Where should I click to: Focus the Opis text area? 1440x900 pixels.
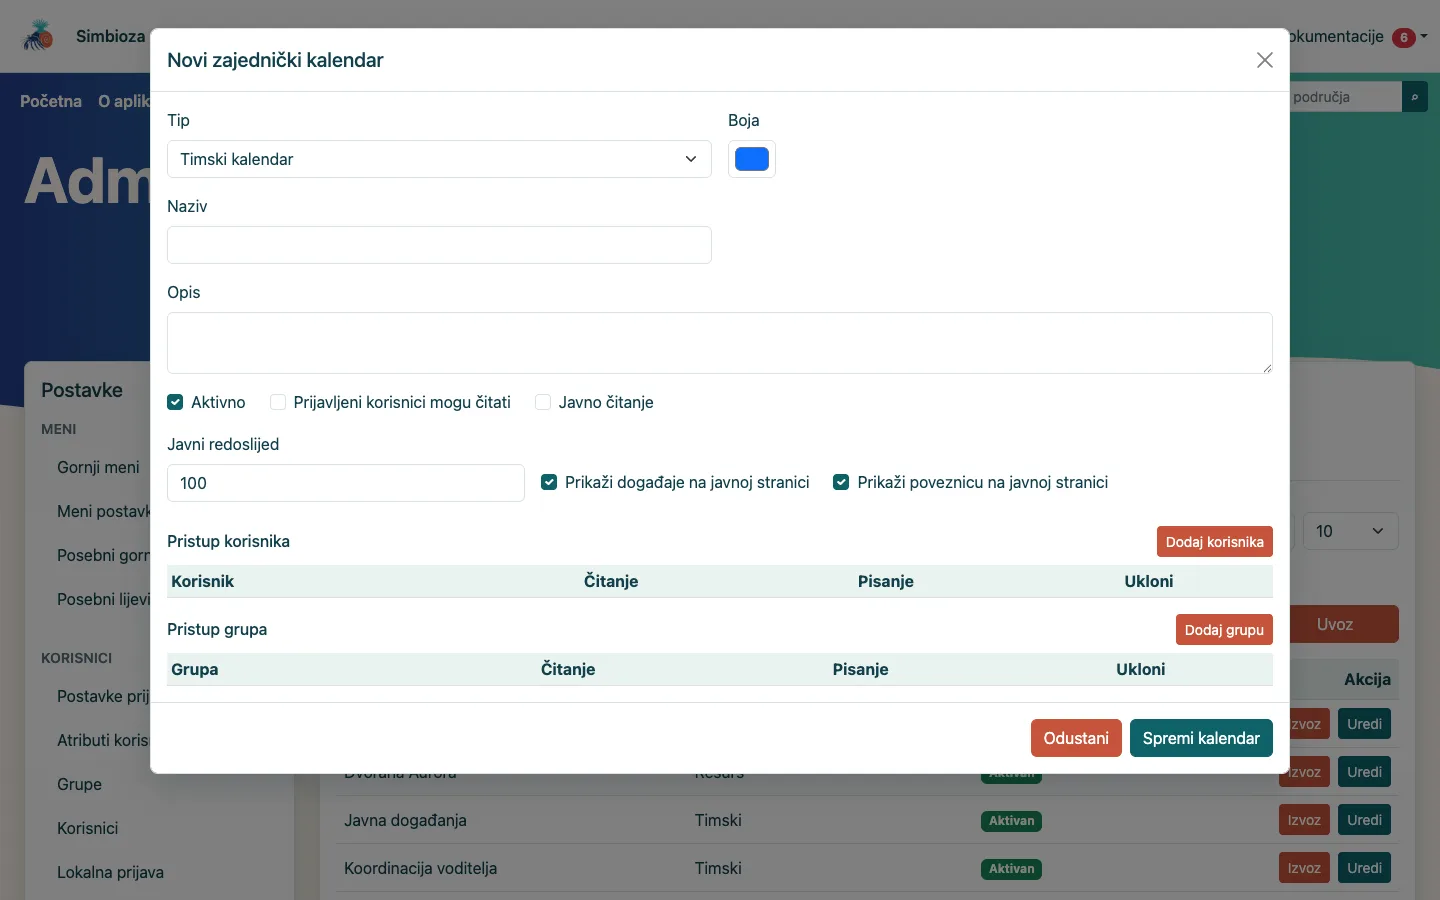coord(720,343)
